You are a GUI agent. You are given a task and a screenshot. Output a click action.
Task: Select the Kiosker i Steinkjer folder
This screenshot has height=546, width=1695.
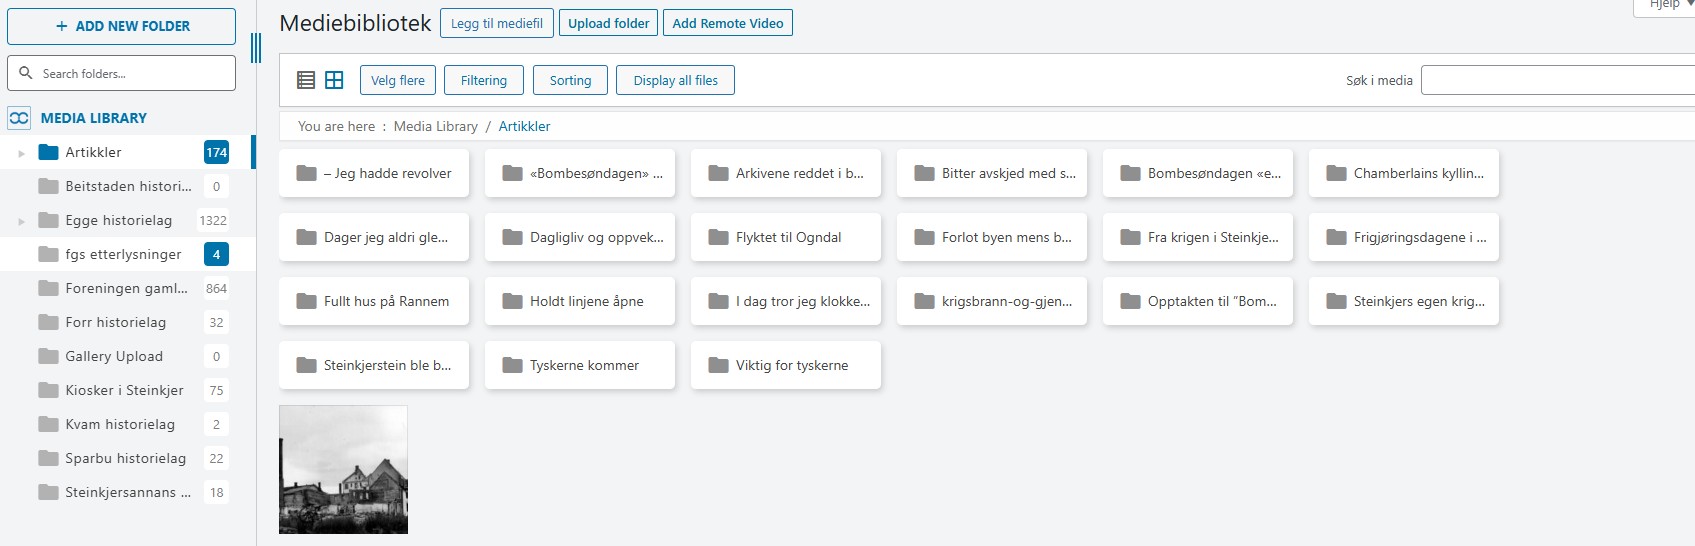[x=124, y=390]
